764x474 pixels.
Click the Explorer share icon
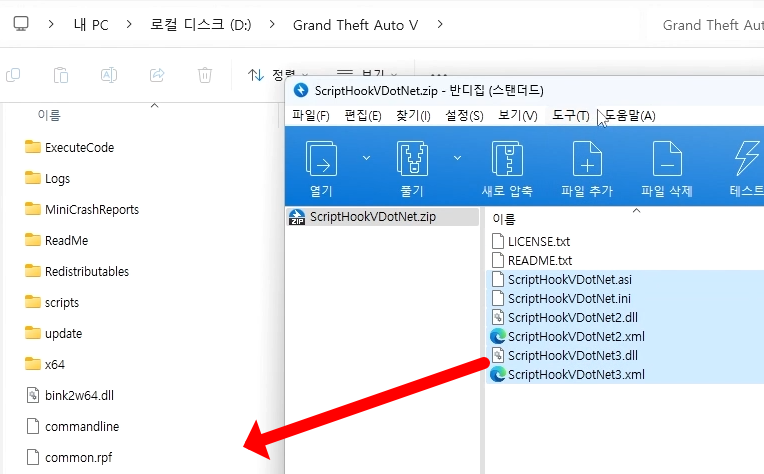tap(157, 75)
